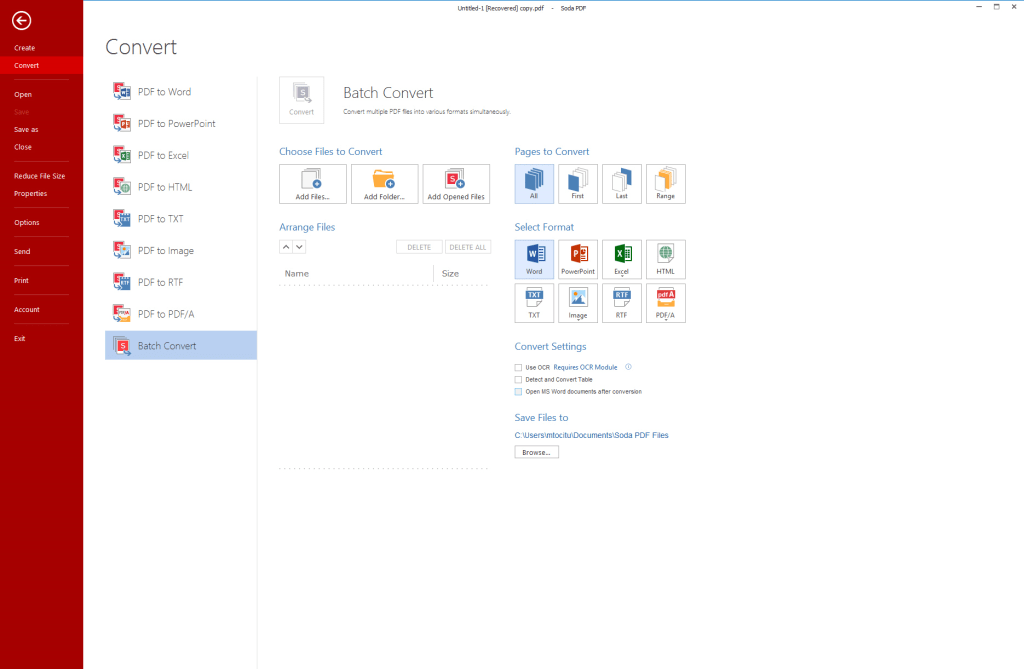Choose Last page to convert
Viewport: 1024px width, 669px height.
point(622,184)
